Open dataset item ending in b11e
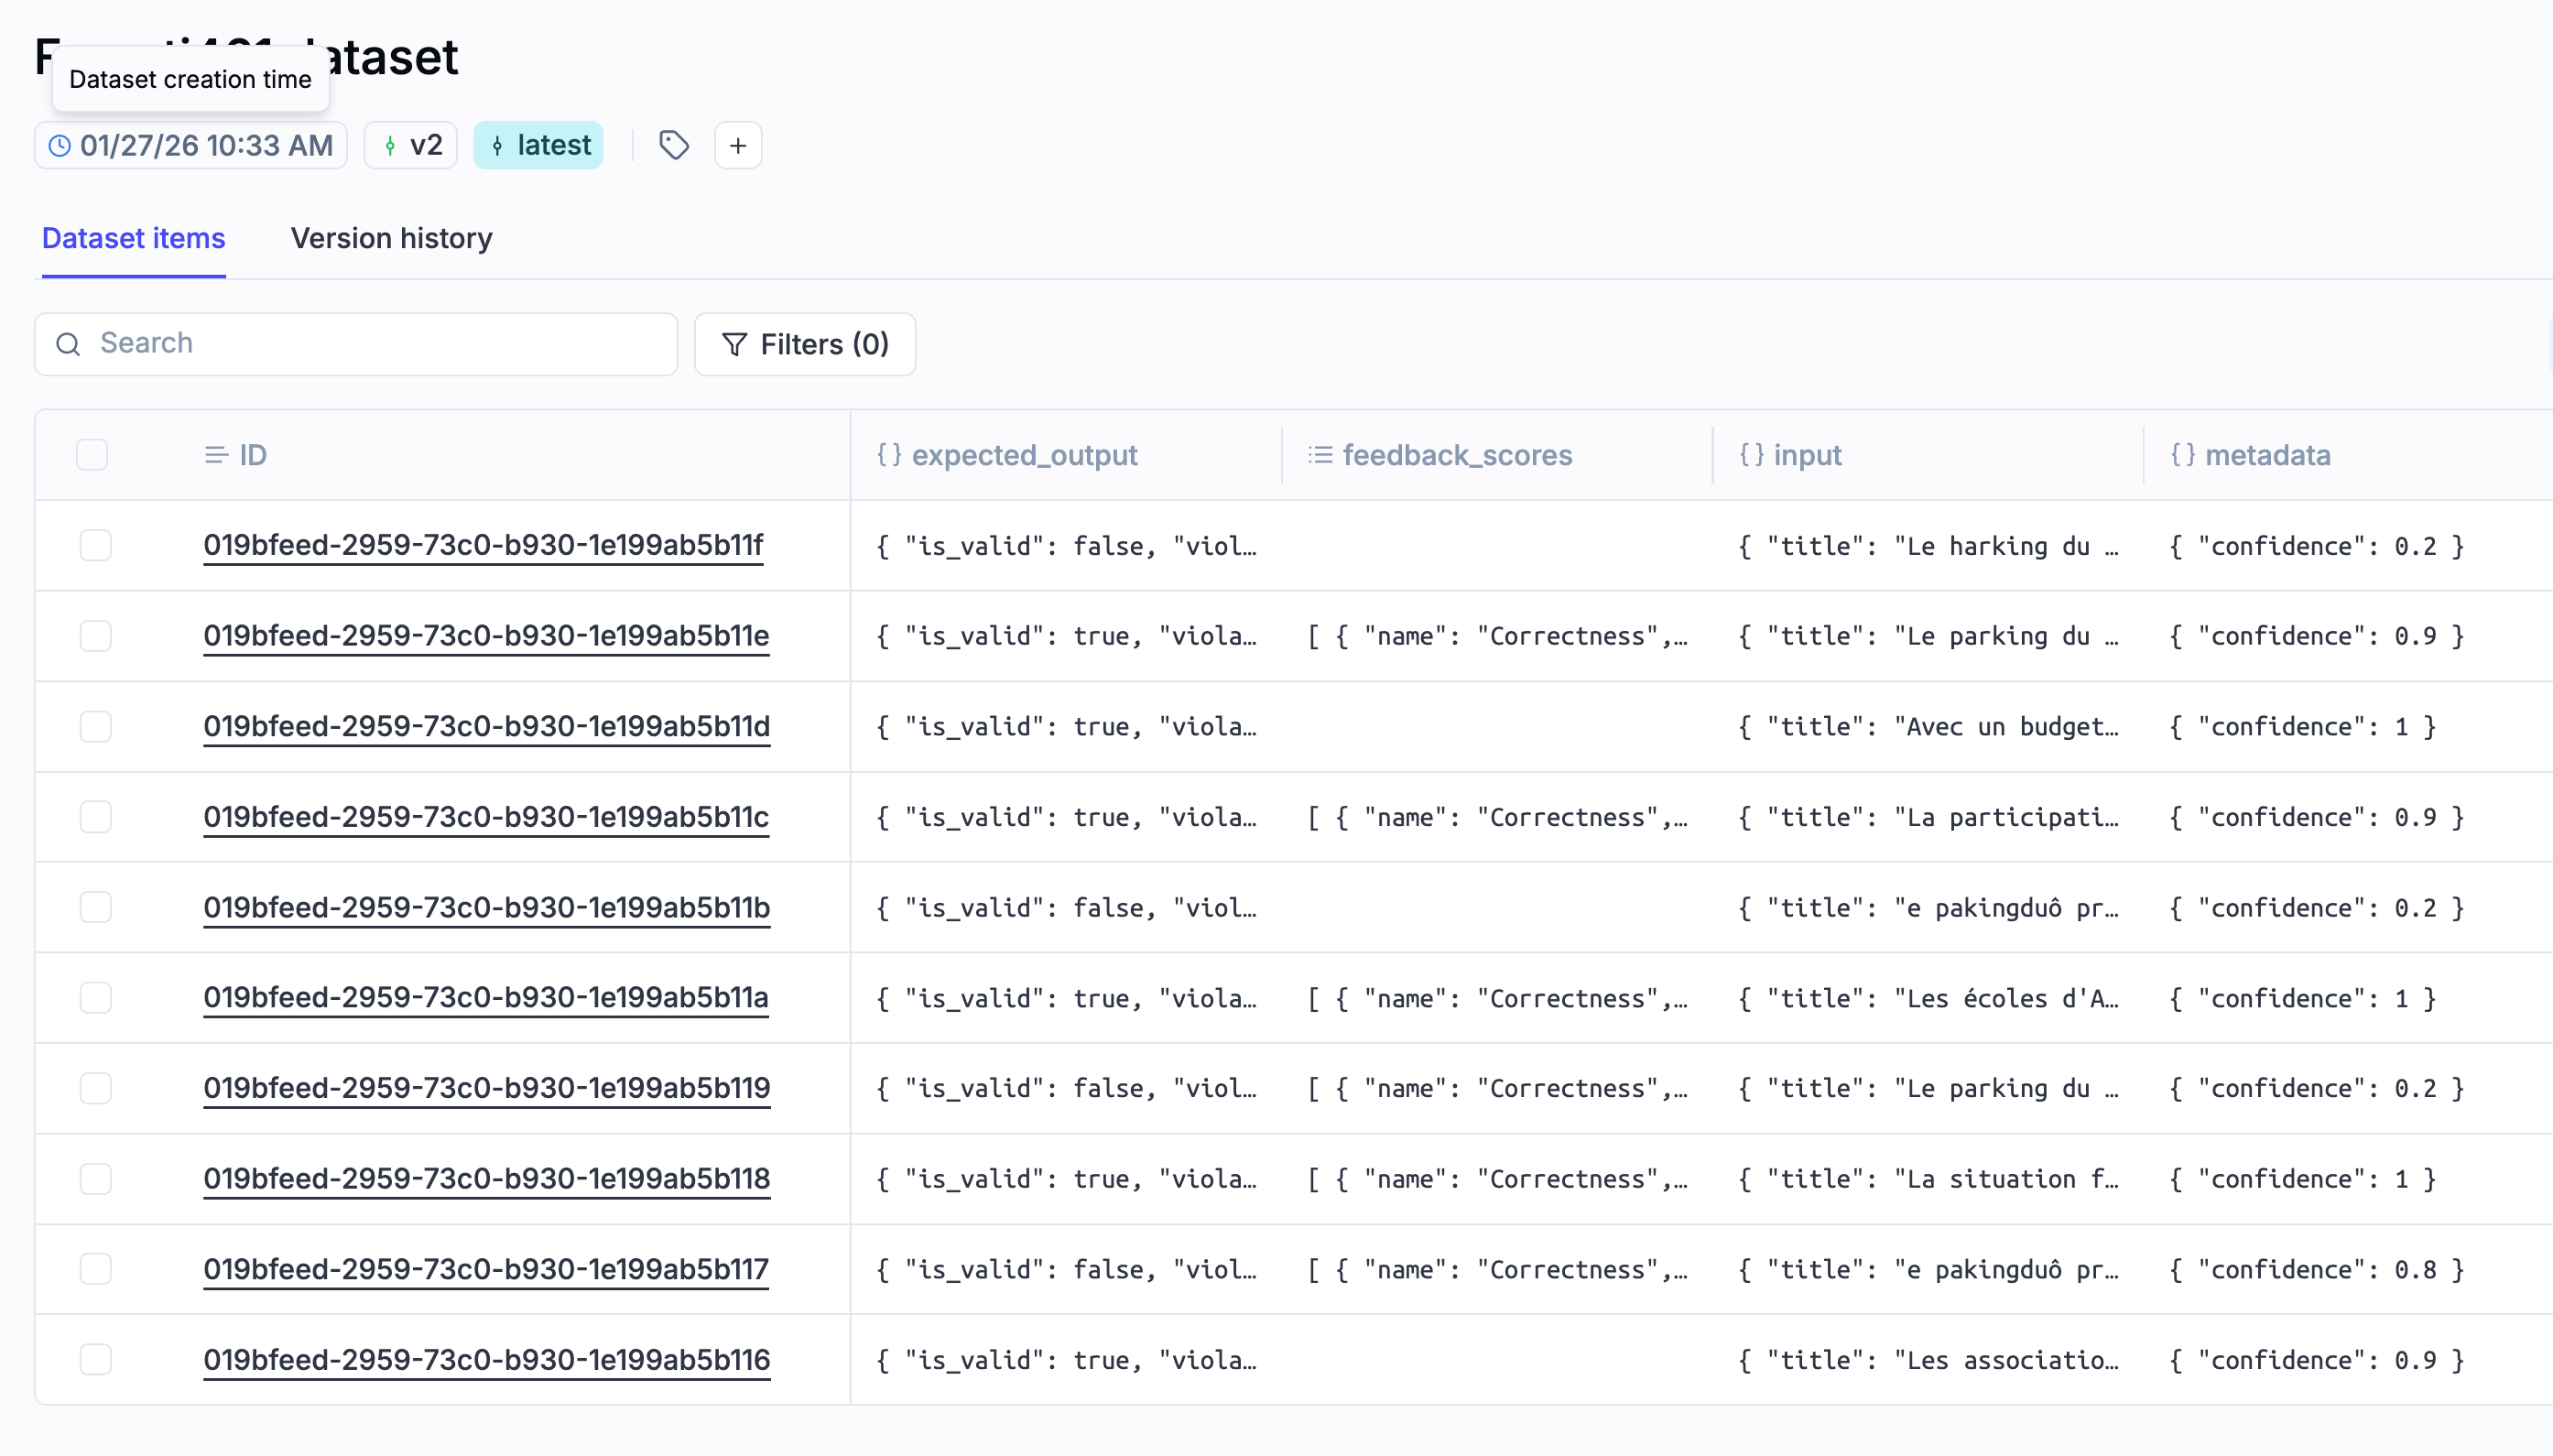This screenshot has width=2553, height=1456. [x=486, y=635]
